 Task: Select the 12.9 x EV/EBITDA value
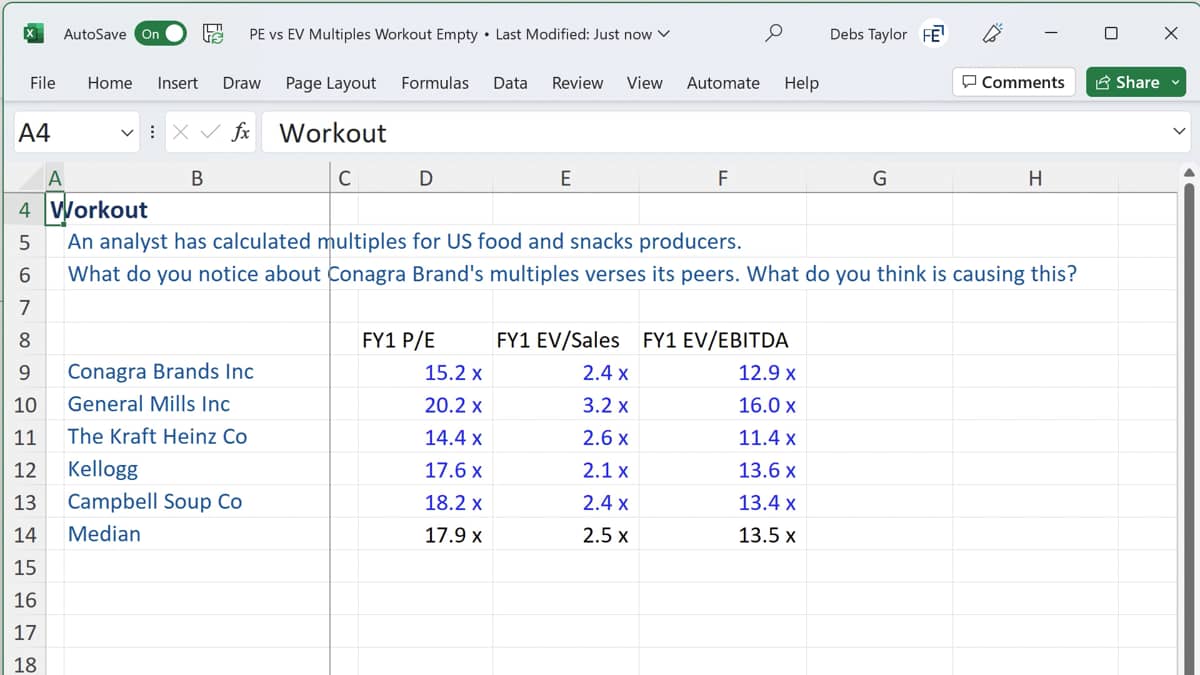(x=722, y=372)
